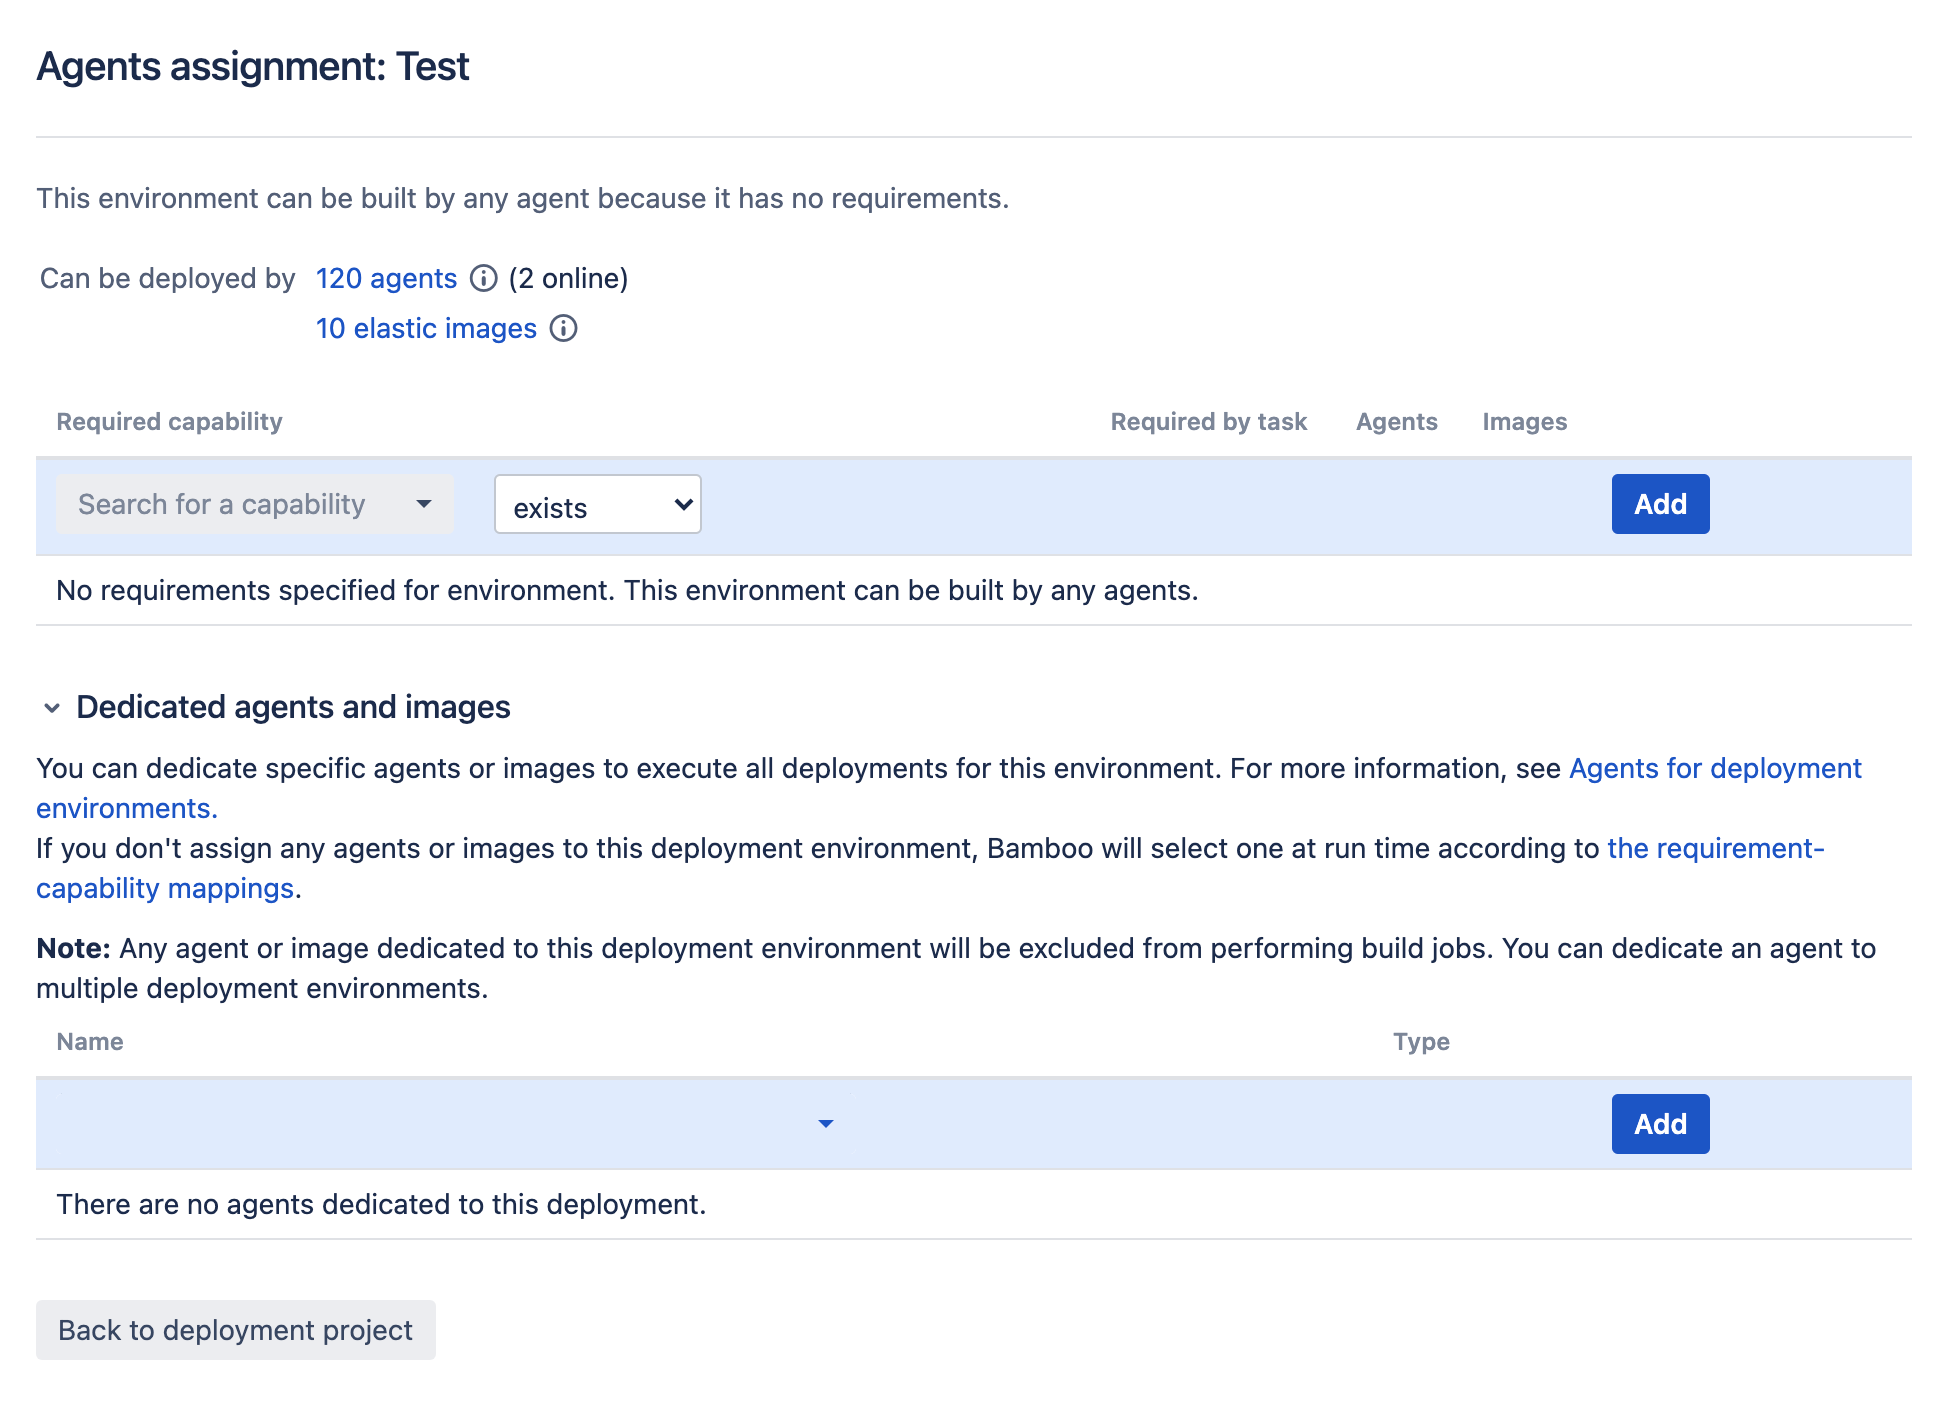Click the Search for a capability input field

coord(254,503)
